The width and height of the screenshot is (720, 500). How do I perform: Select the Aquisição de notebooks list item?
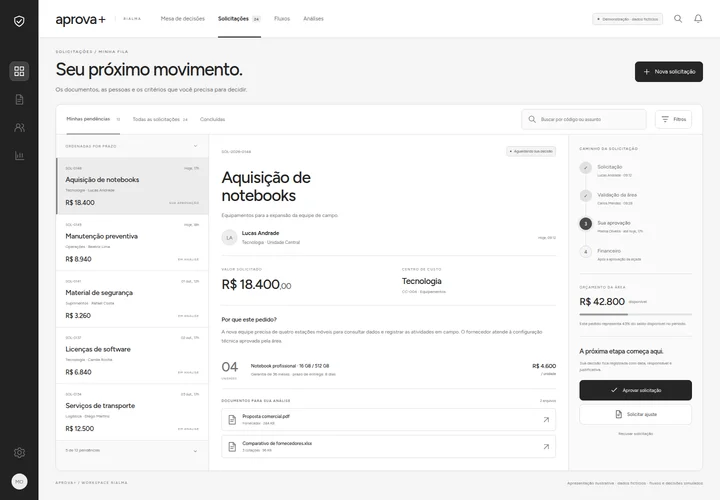(132, 186)
